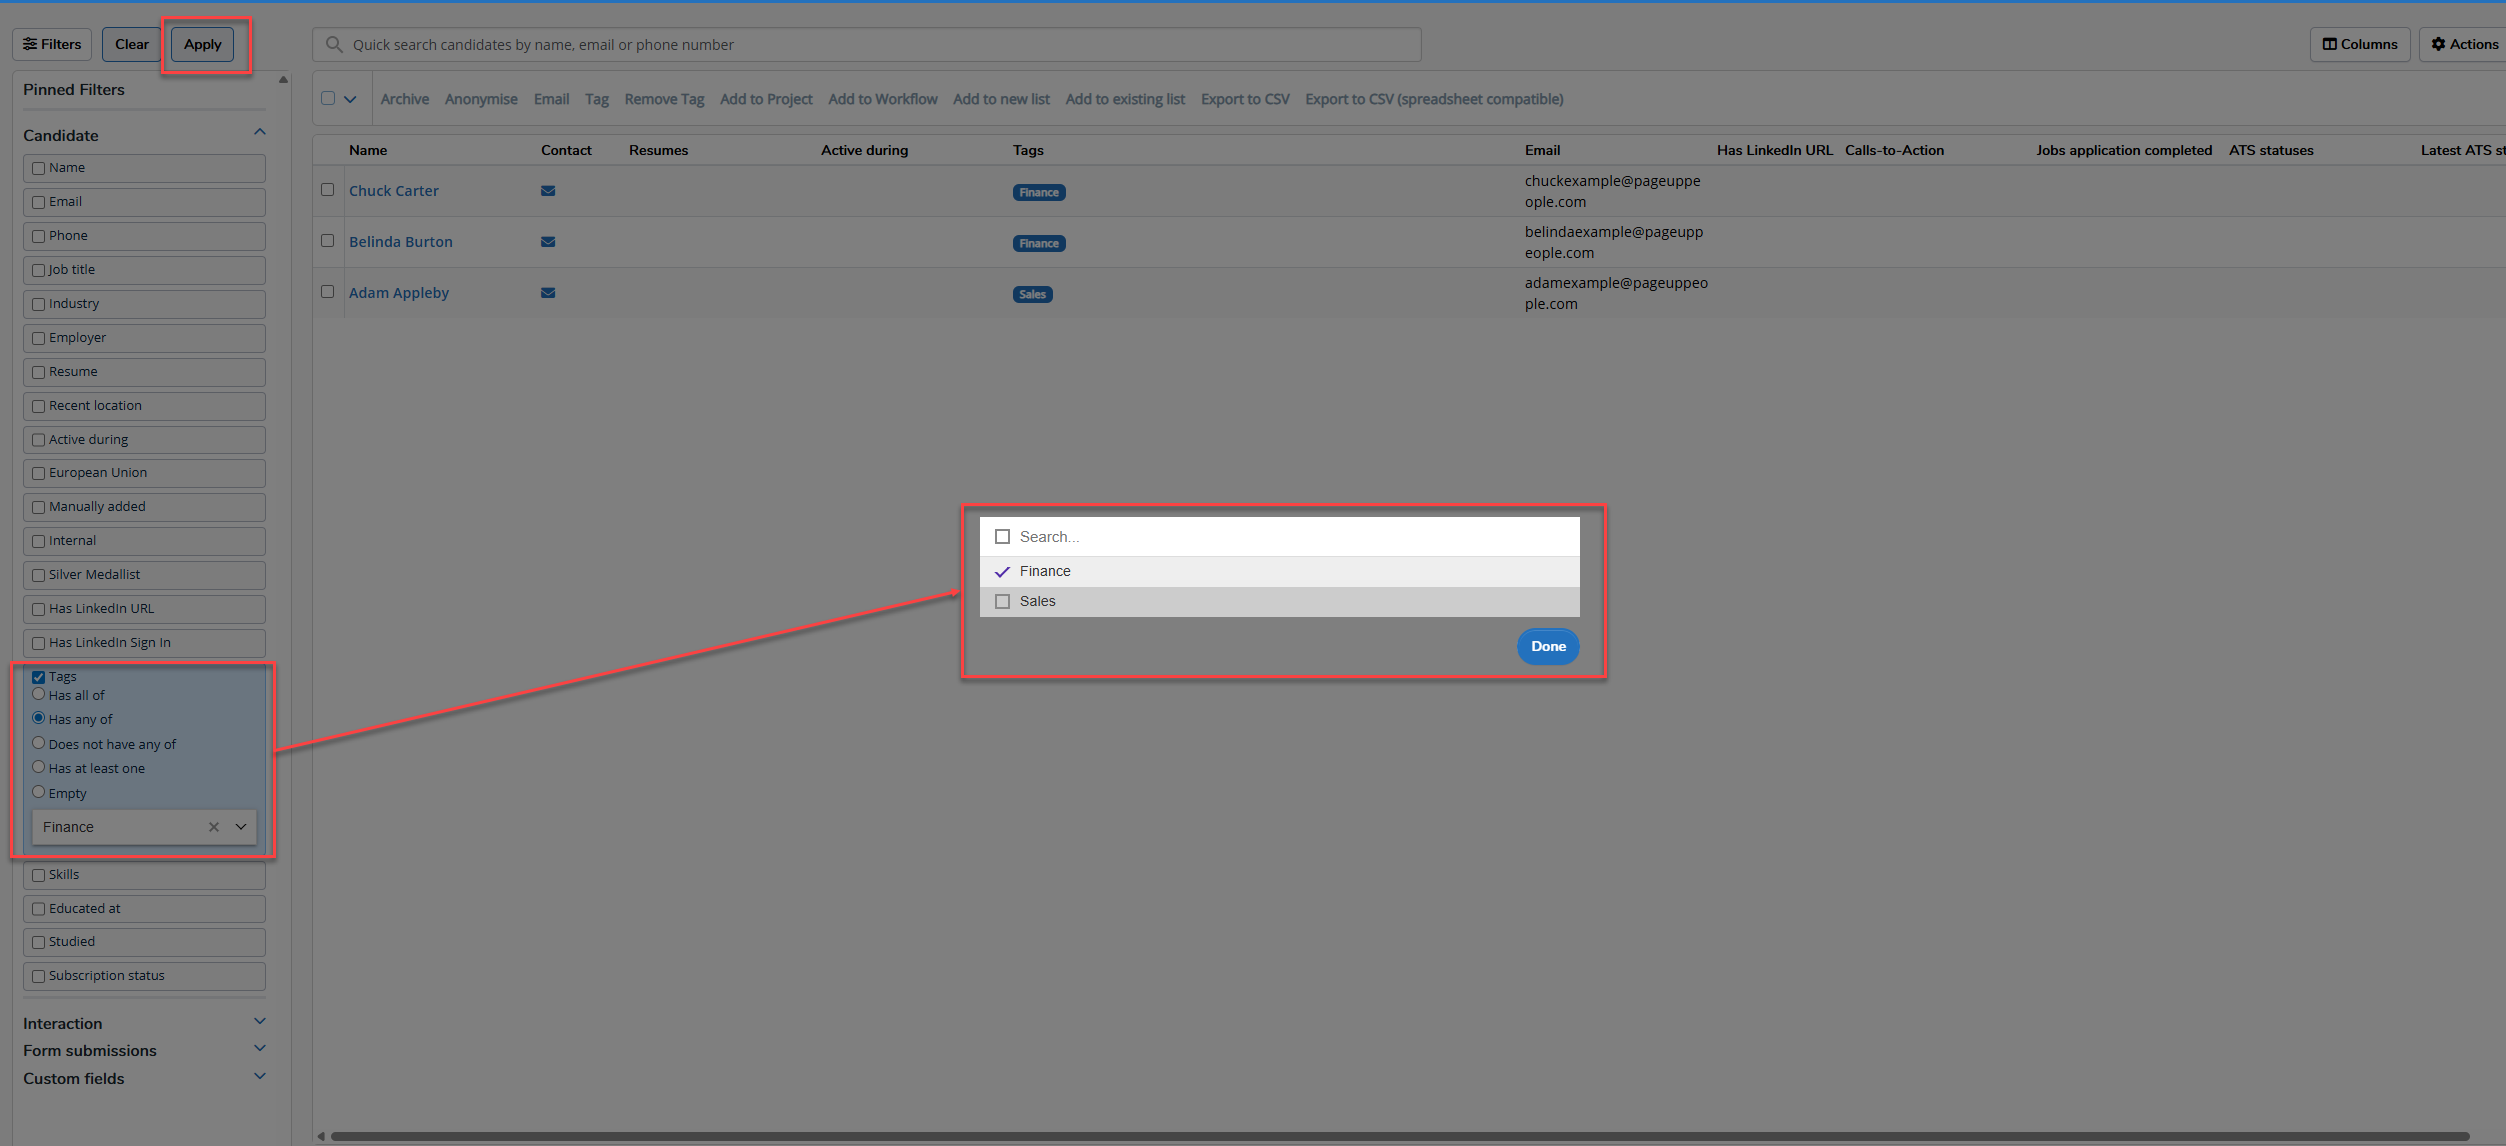Image resolution: width=2506 pixels, height=1146 pixels.
Task: Click the Clear filters button
Action: point(131,44)
